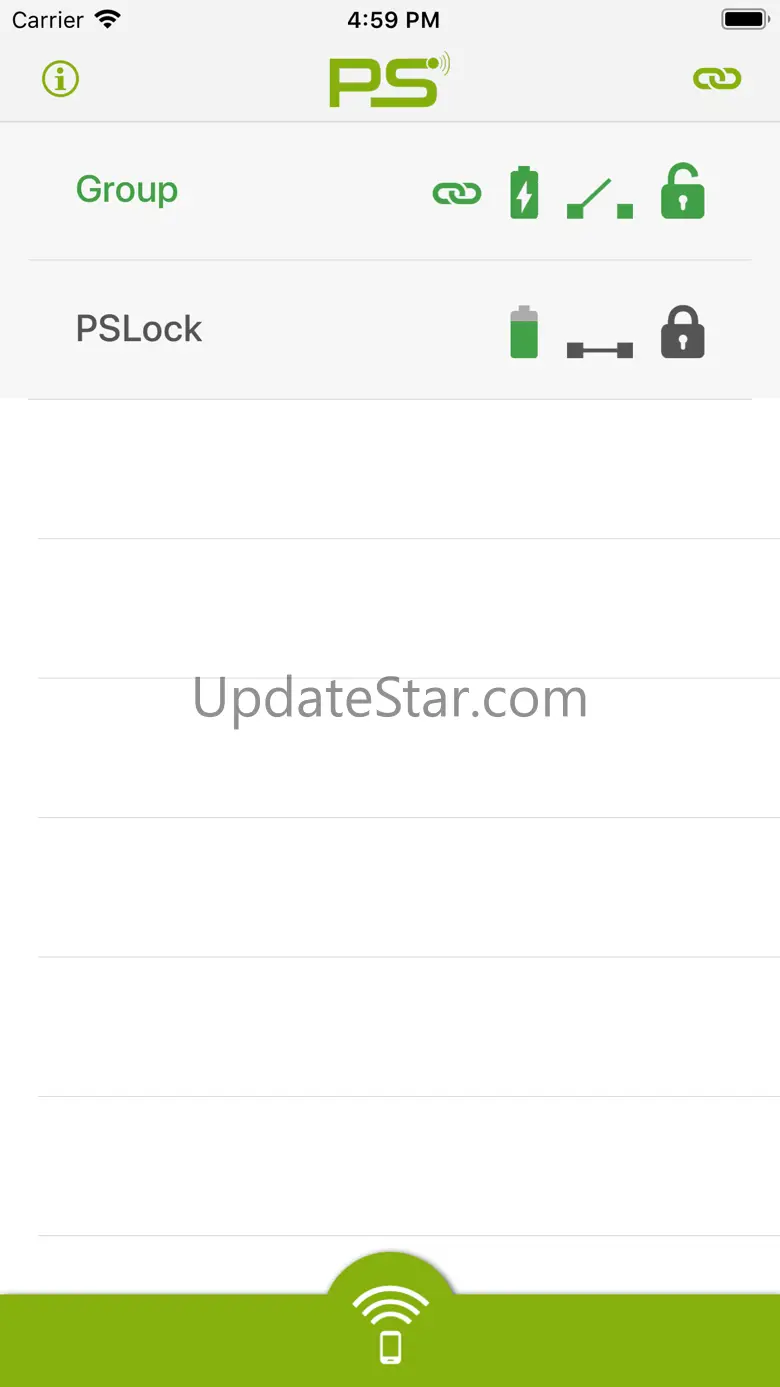Tap the Wi-Fi status bar icon
Screen dimensions: 780x1387
click(107, 19)
